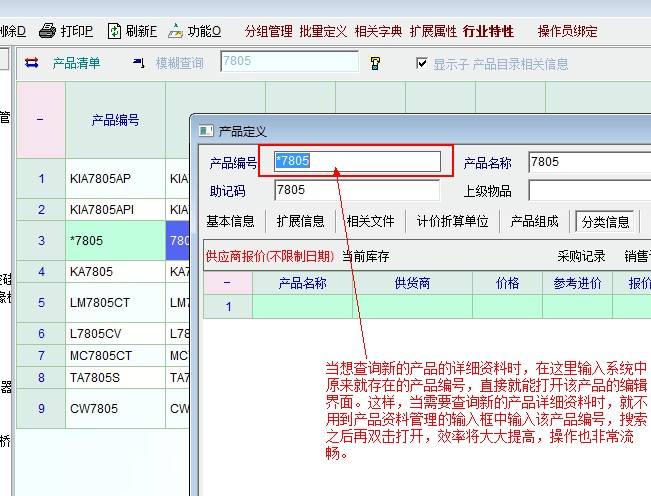651x496 pixels.
Task: Open the 产品组成 tab
Action: pyautogui.click(x=535, y=221)
